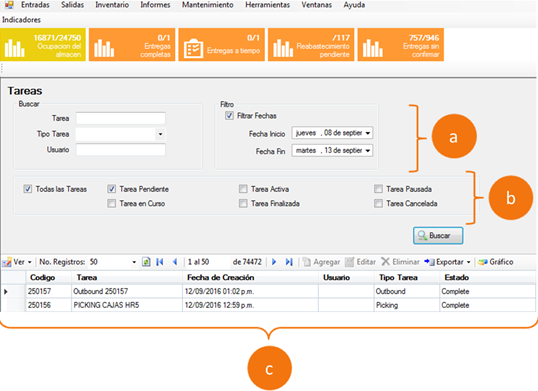538x391 pixels.
Task: Click the refresh records icon
Action: point(146,262)
